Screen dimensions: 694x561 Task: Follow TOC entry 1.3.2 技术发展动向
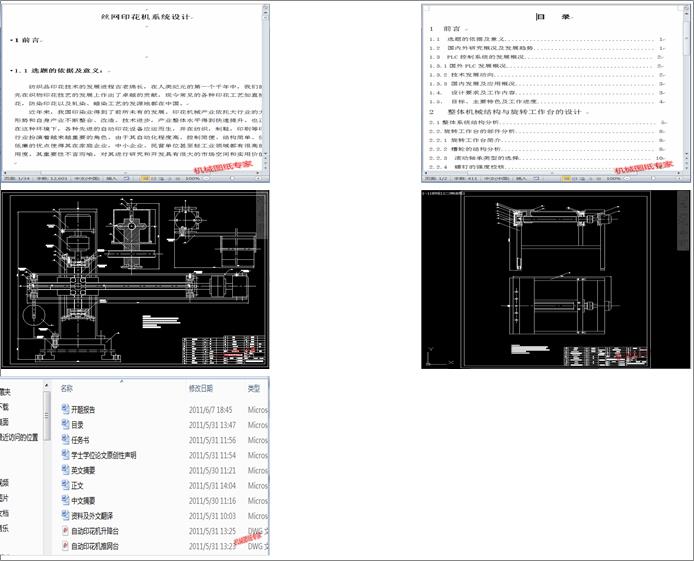click(547, 74)
